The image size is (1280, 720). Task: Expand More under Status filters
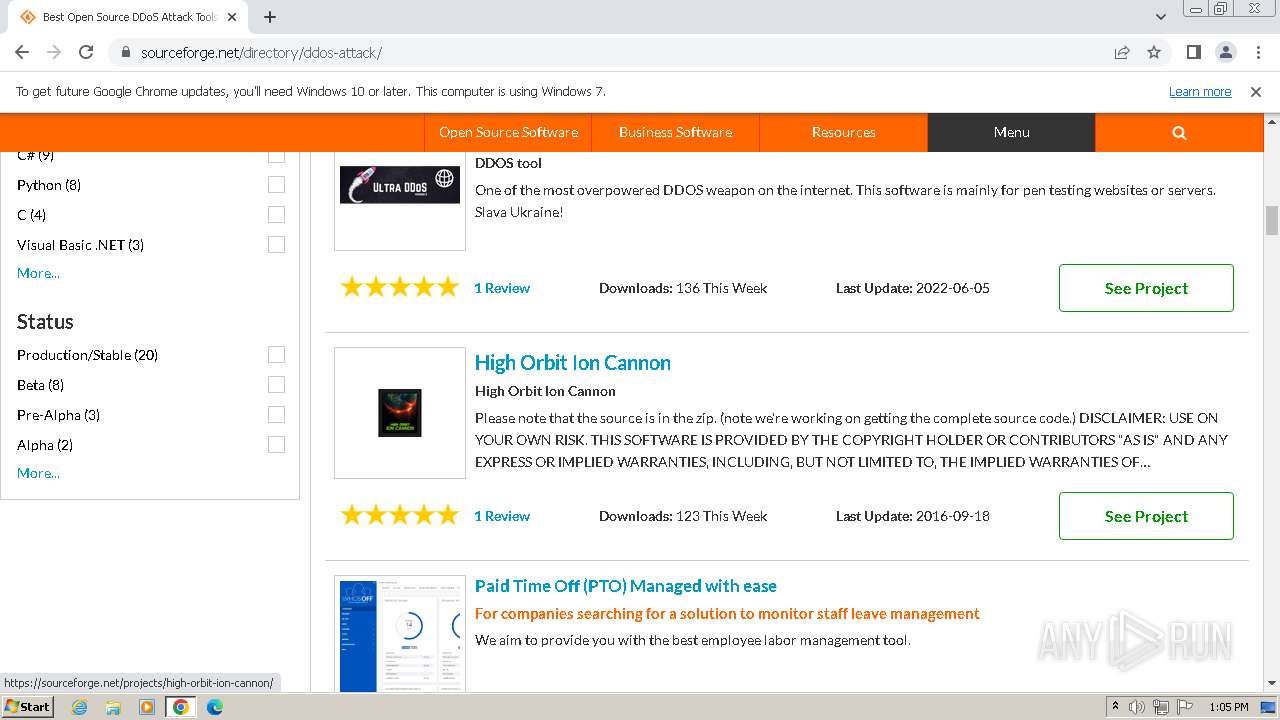click(38, 473)
